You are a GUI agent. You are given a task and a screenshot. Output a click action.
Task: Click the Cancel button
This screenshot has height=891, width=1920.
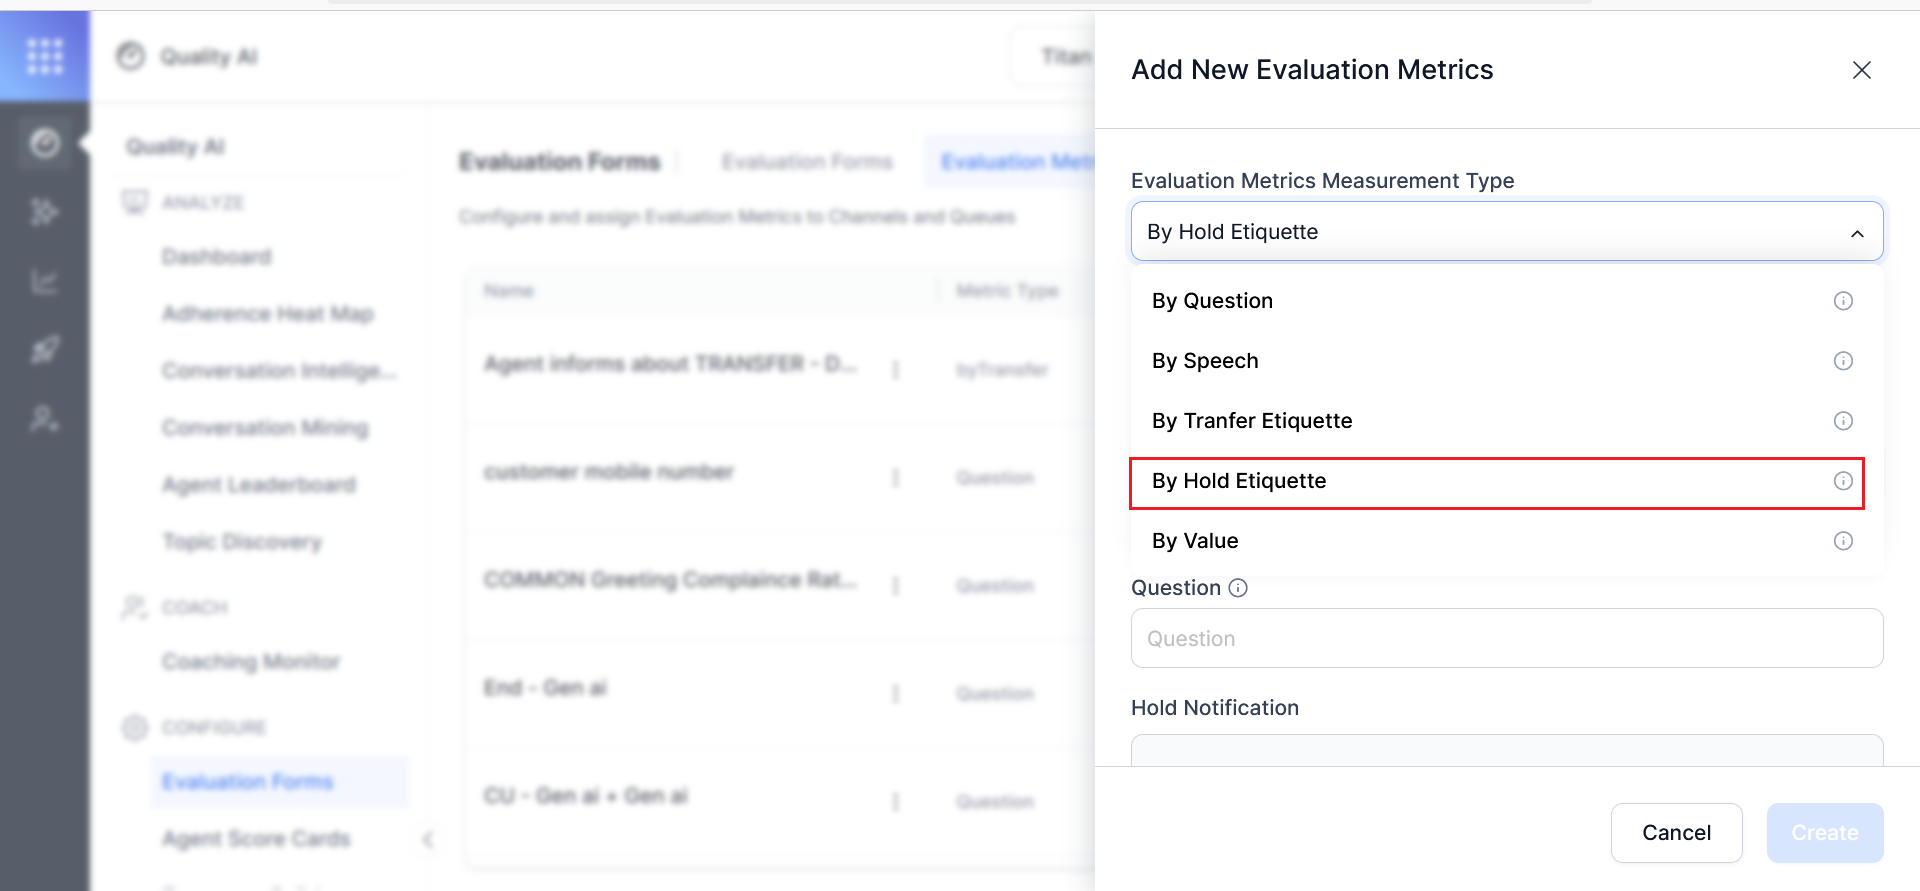(x=1676, y=833)
